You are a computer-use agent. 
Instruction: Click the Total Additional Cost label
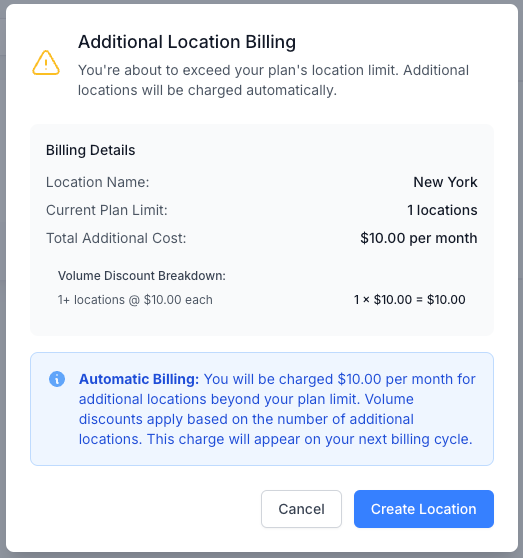(x=116, y=238)
